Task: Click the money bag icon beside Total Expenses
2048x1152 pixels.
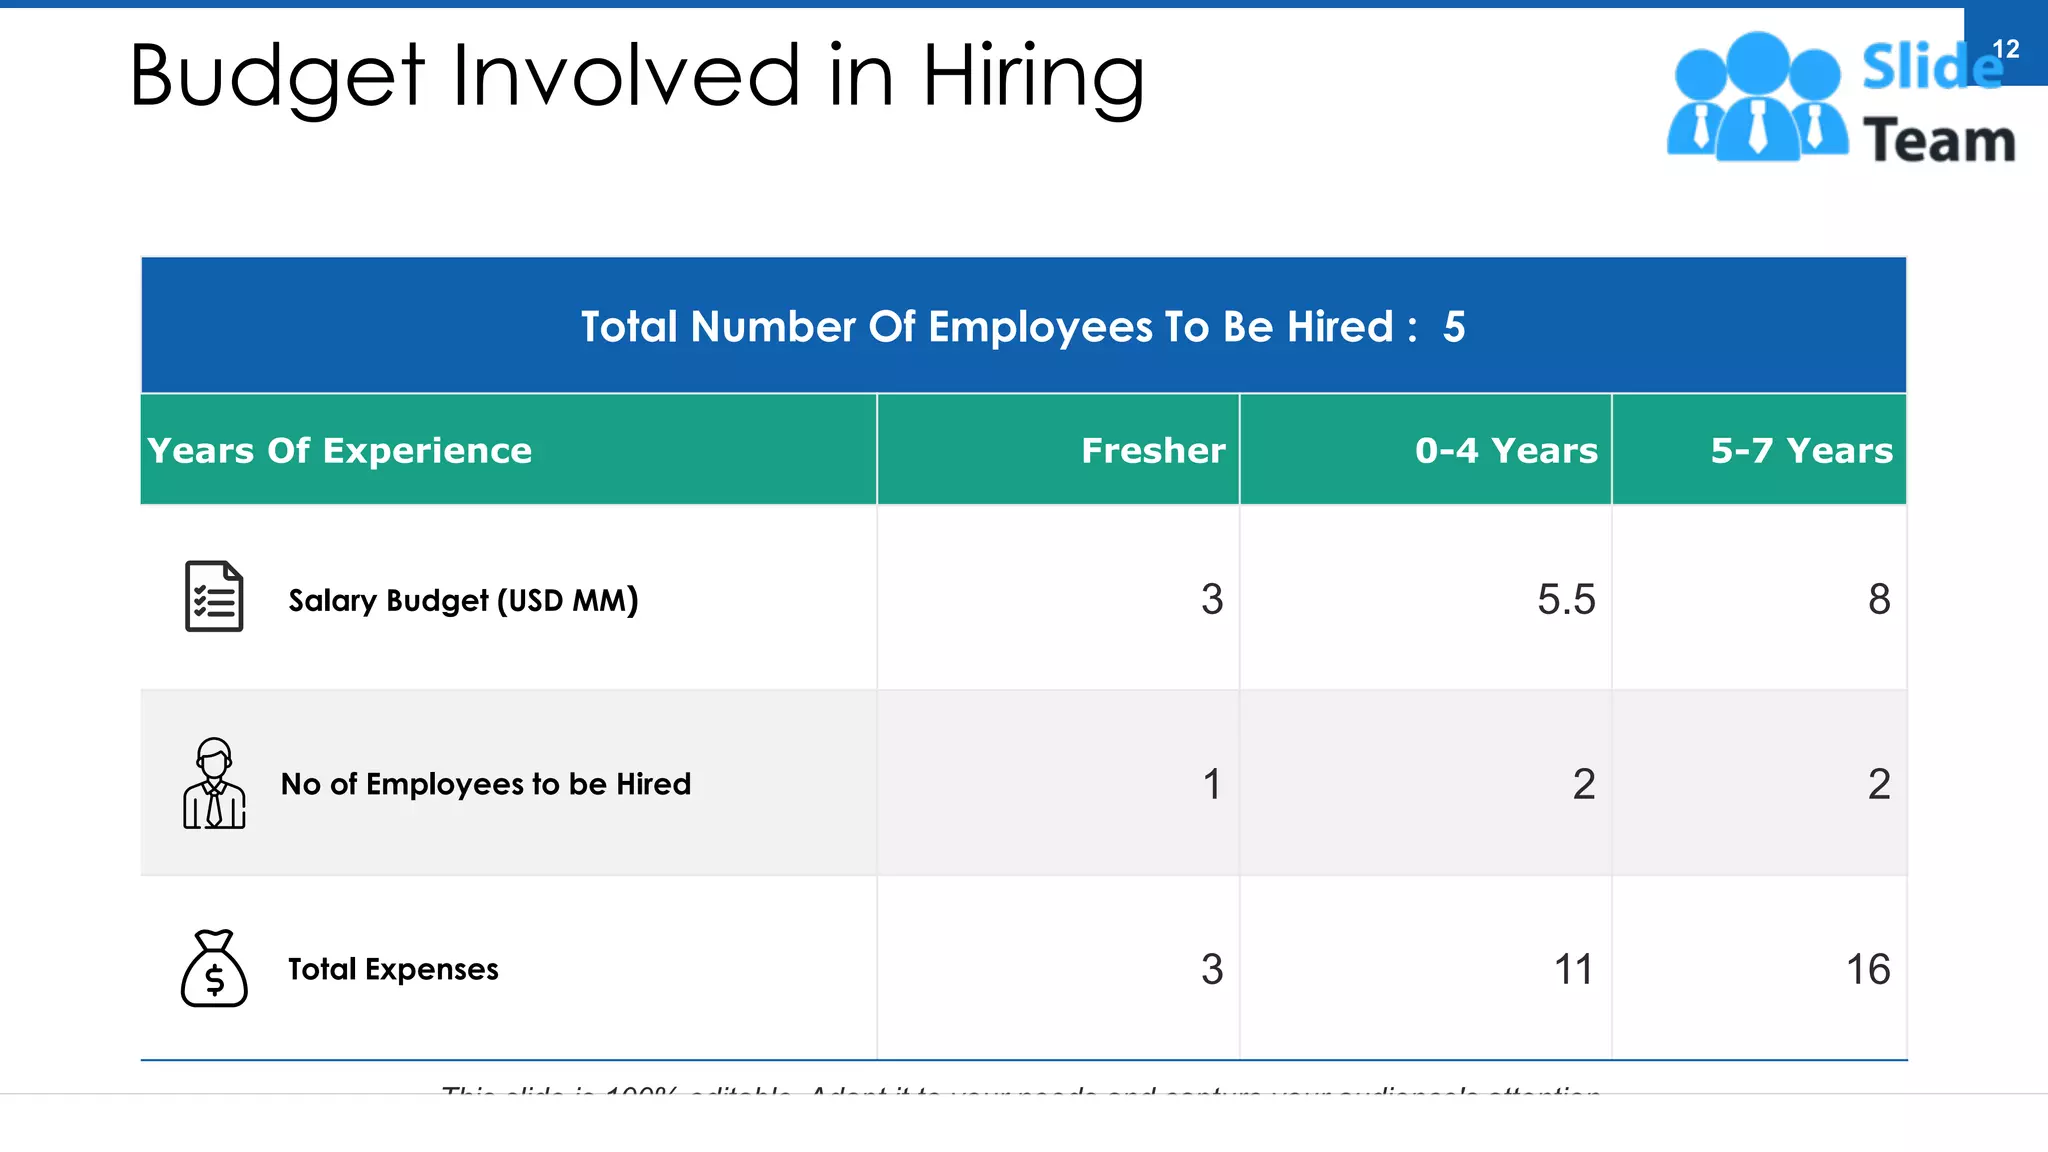Action: pyautogui.click(x=214, y=968)
